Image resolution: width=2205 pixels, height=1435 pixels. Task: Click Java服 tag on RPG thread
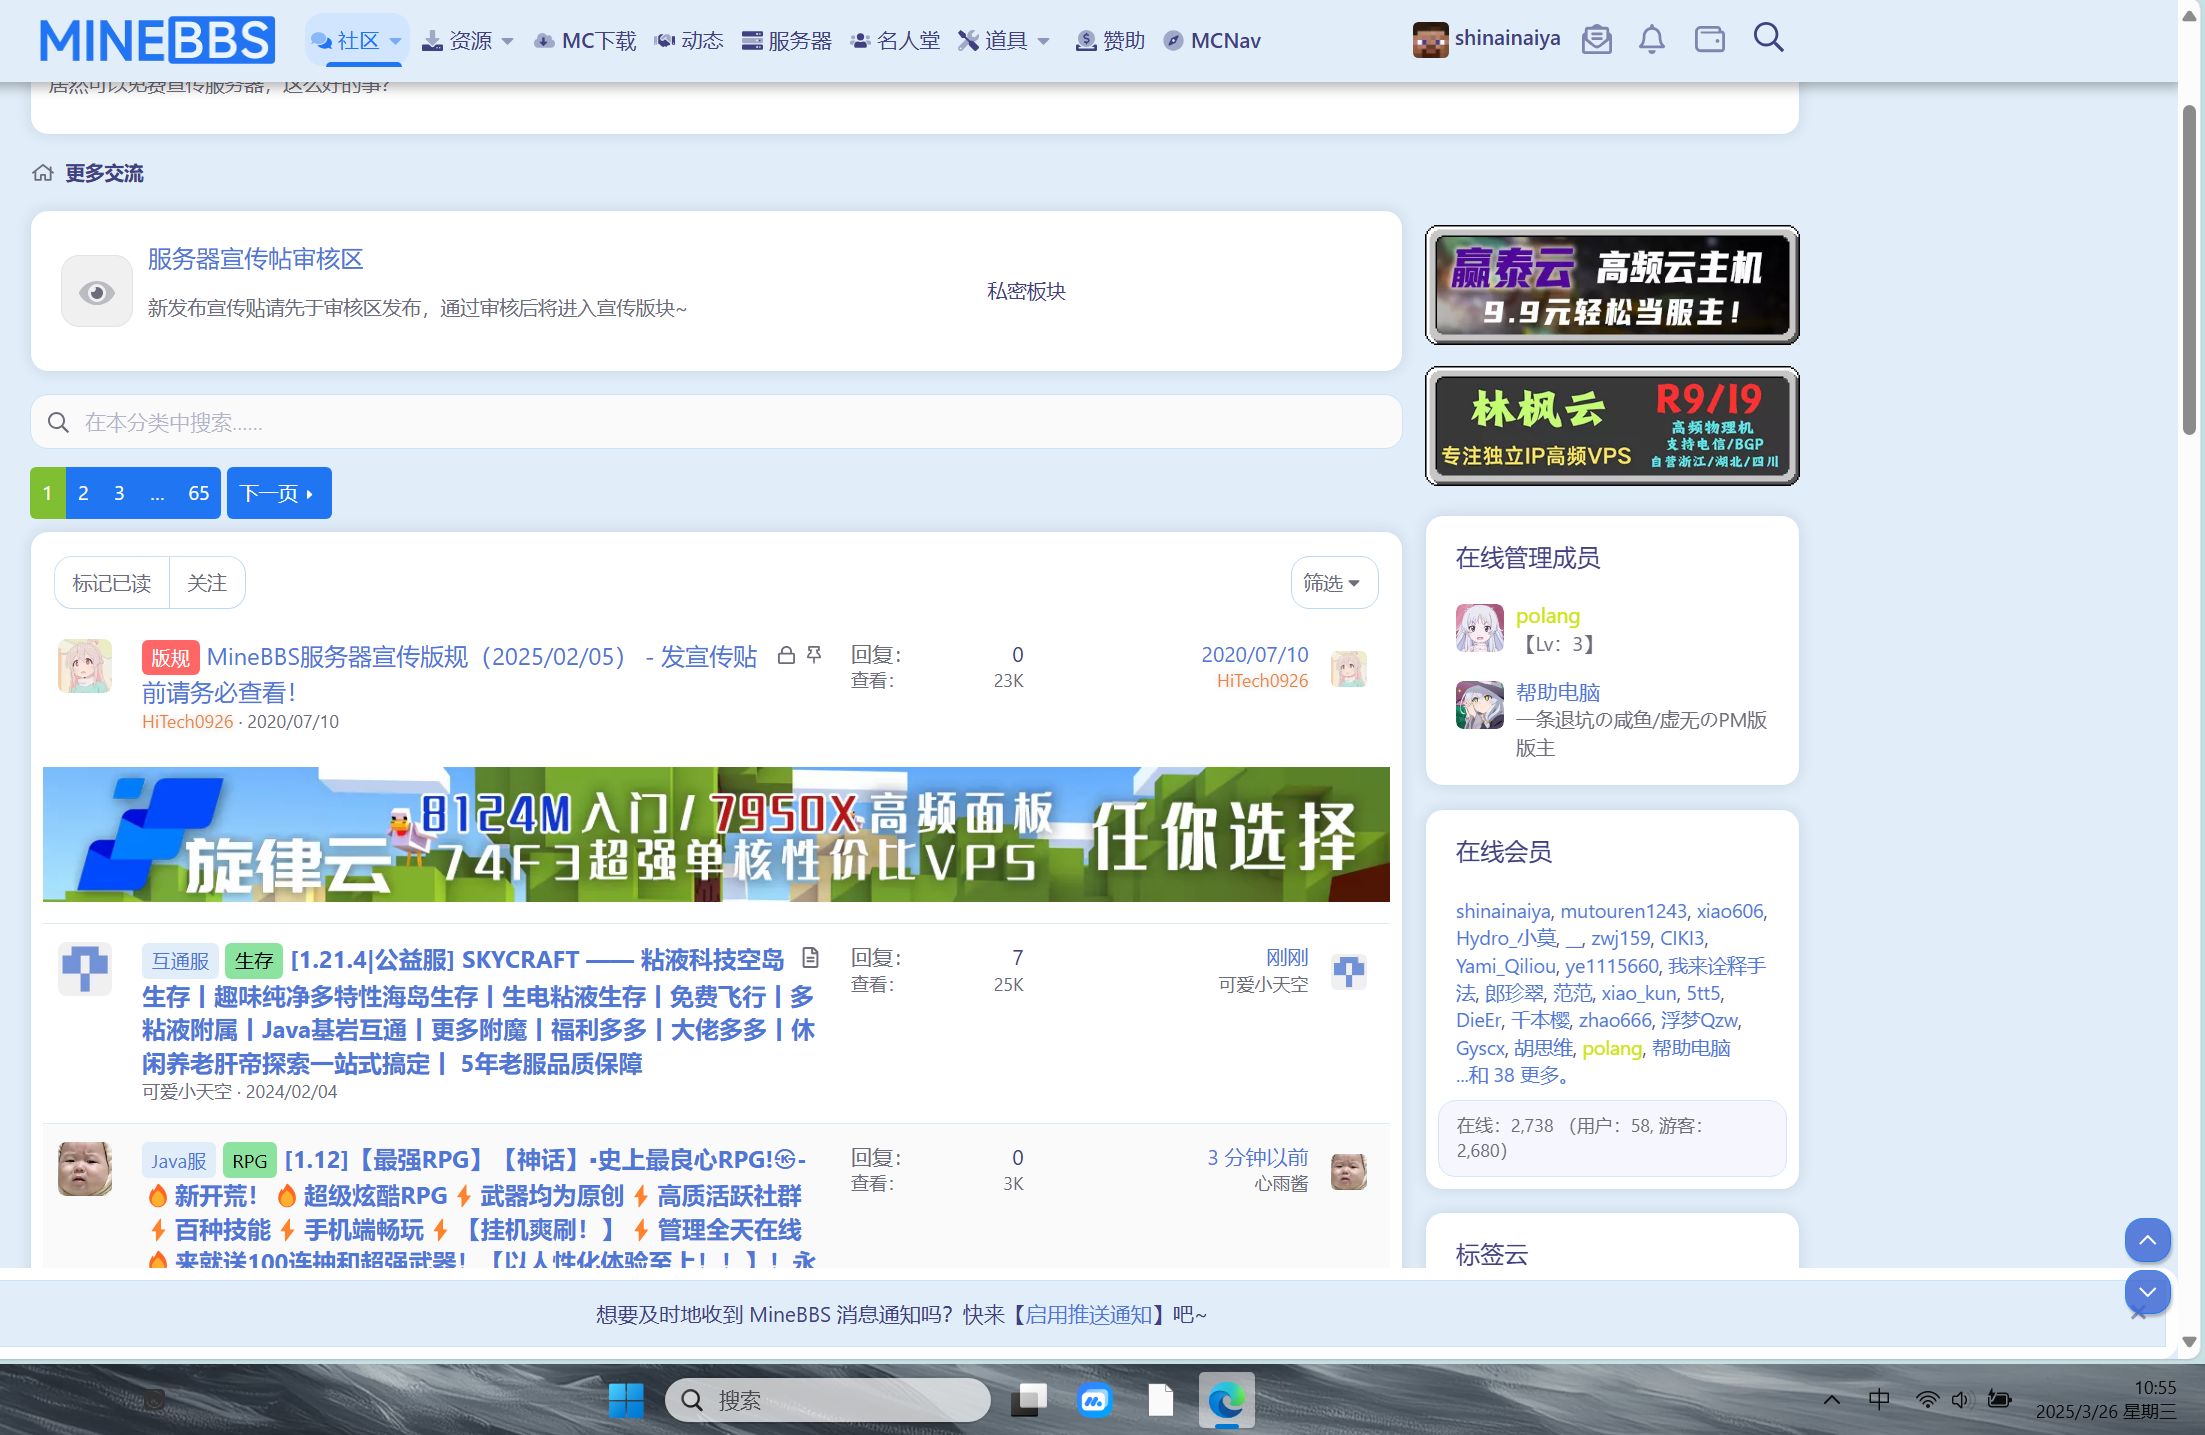(179, 1161)
